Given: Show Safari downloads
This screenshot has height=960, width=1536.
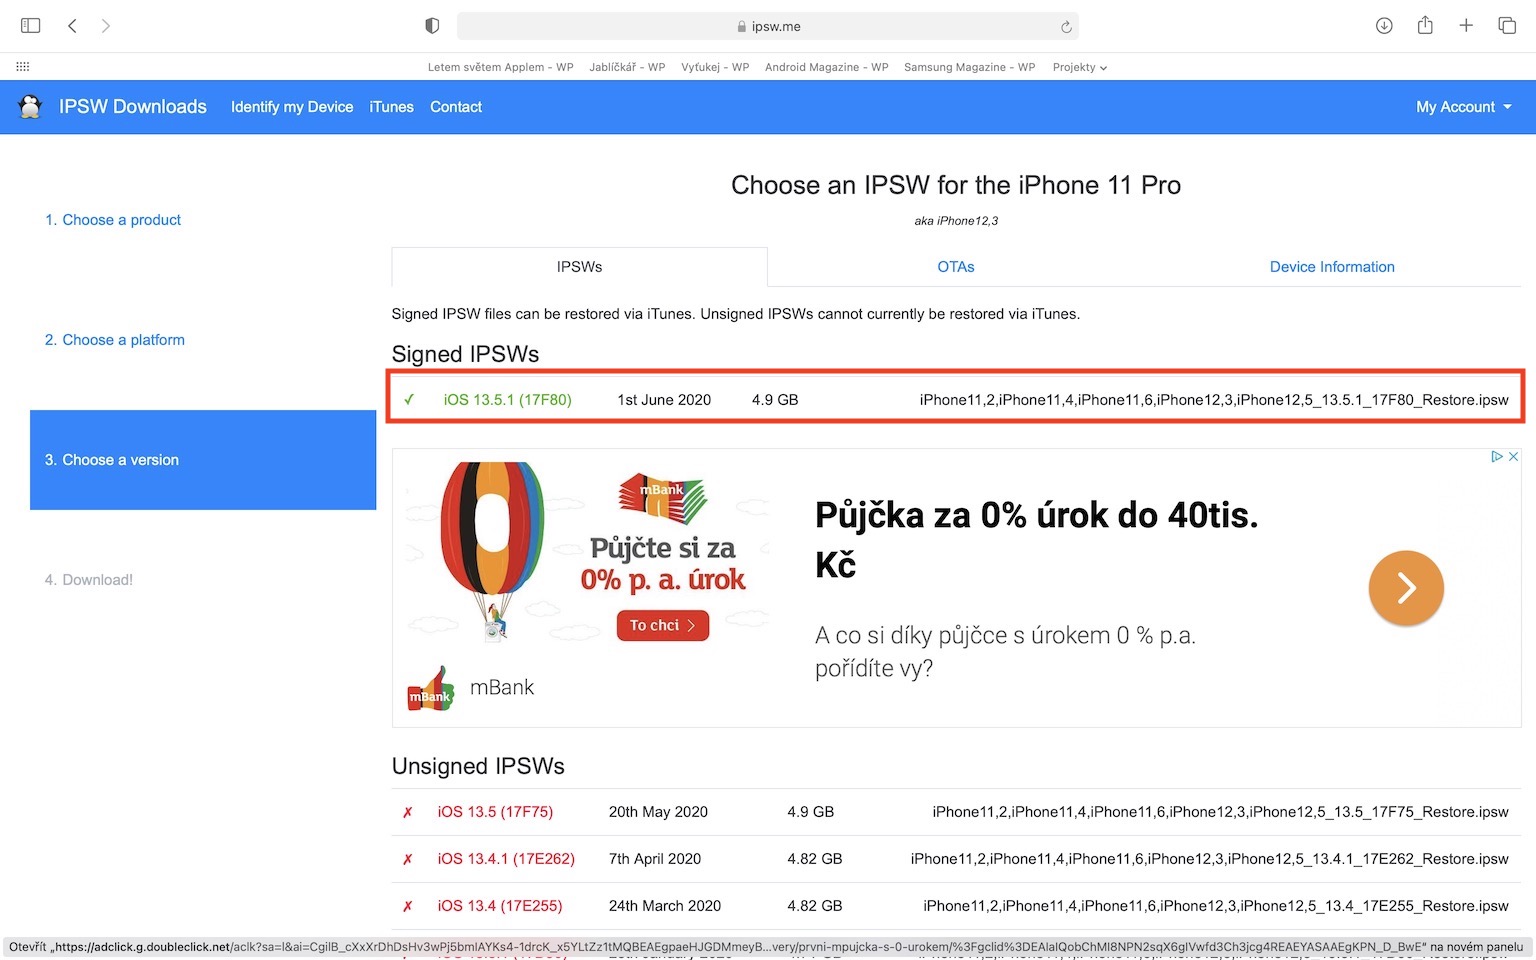Looking at the screenshot, I should [x=1384, y=26].
